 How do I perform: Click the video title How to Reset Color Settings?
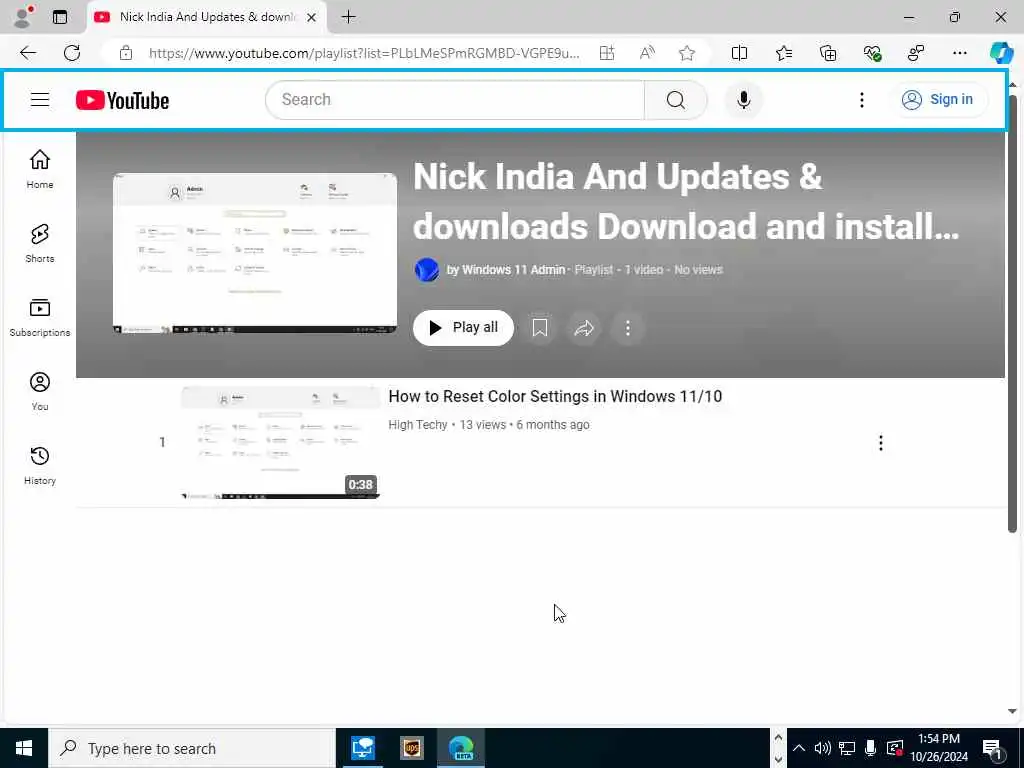[x=555, y=396]
